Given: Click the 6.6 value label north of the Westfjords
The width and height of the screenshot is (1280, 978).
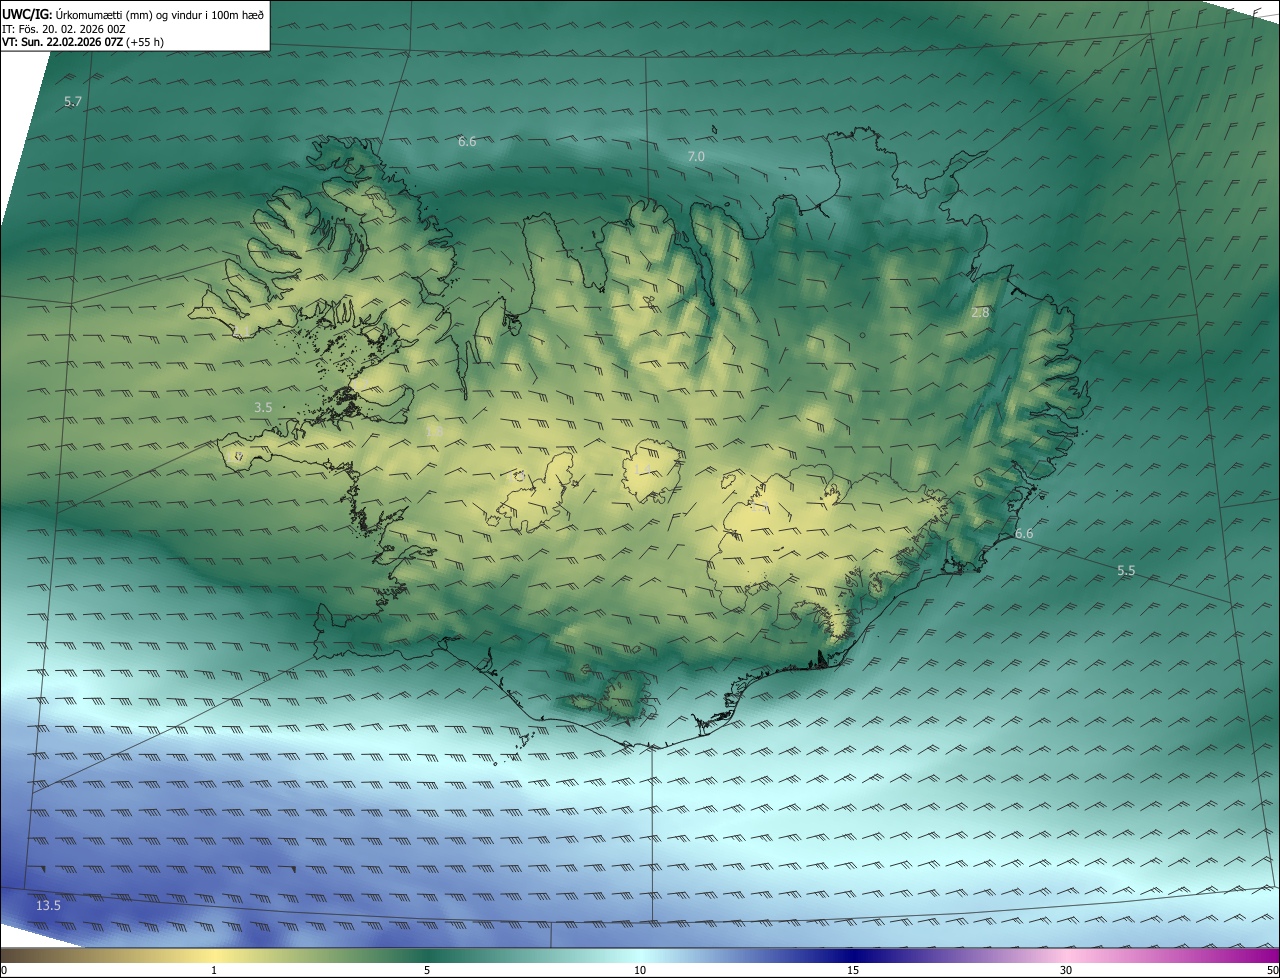Looking at the screenshot, I should click(x=467, y=142).
